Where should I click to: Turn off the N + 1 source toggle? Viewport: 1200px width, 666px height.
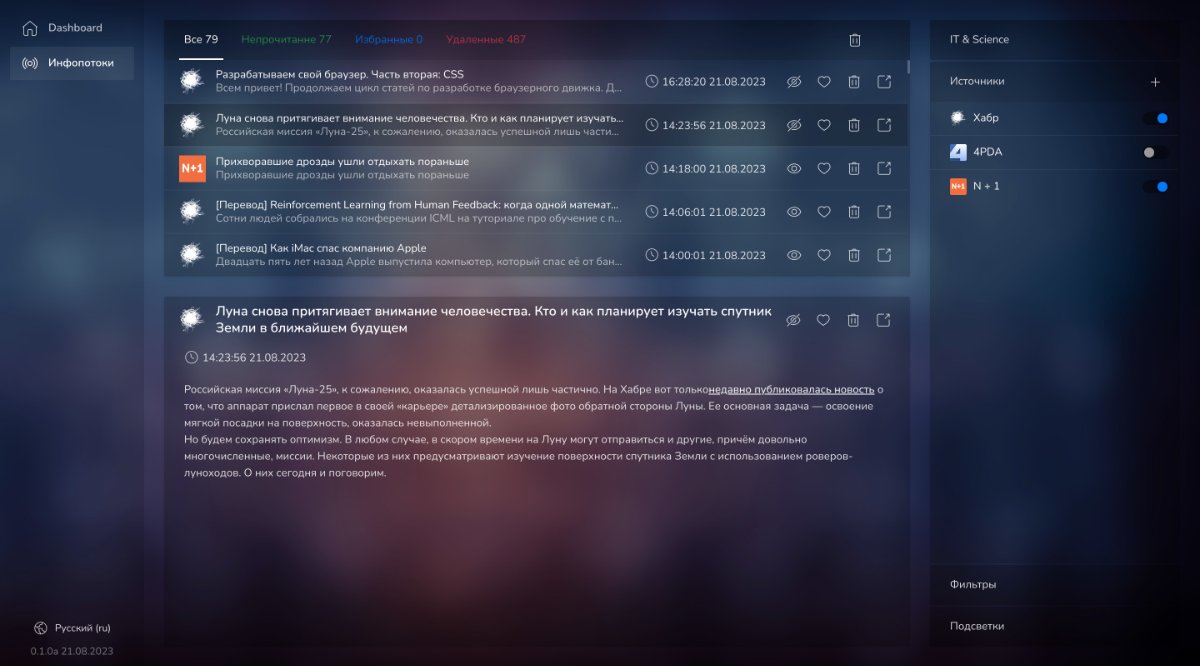coord(1155,186)
